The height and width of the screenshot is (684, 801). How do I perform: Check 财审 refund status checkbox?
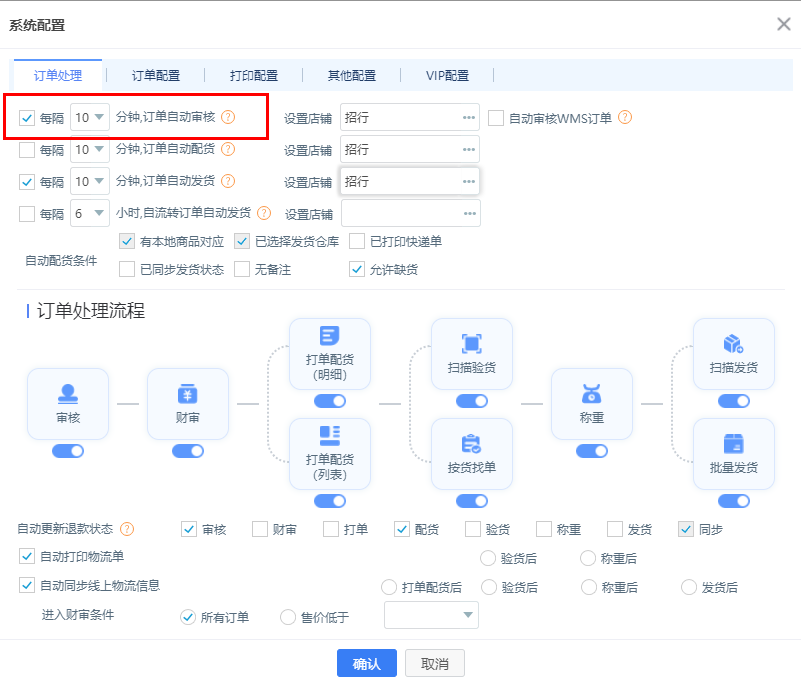(260, 529)
